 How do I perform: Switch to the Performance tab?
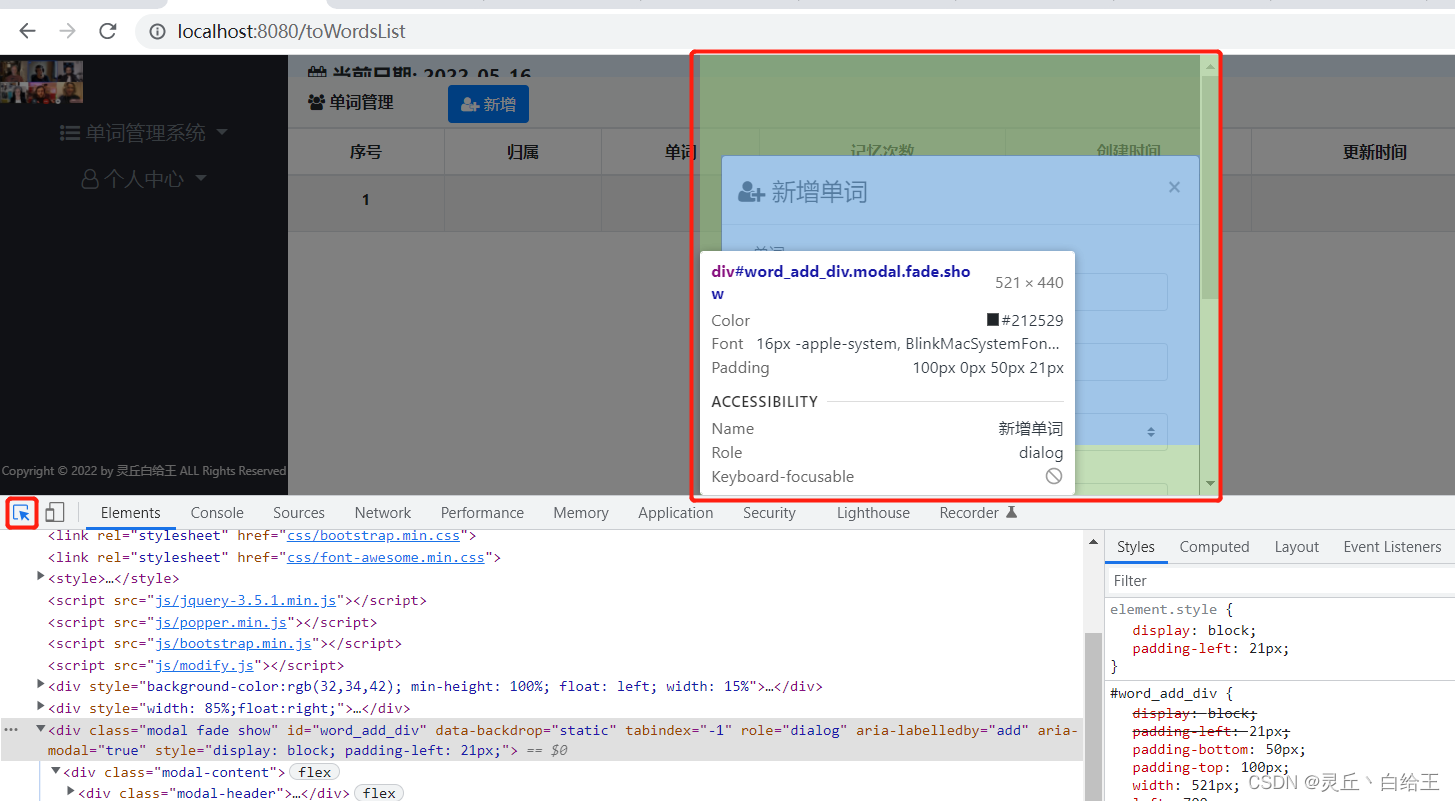click(482, 512)
